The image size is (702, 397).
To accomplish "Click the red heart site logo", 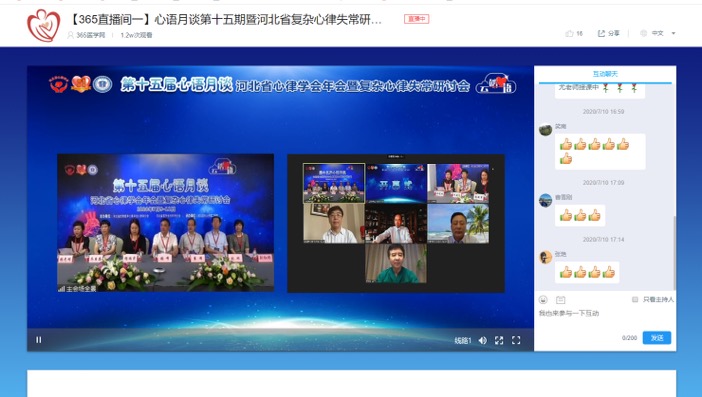I will click(43, 26).
